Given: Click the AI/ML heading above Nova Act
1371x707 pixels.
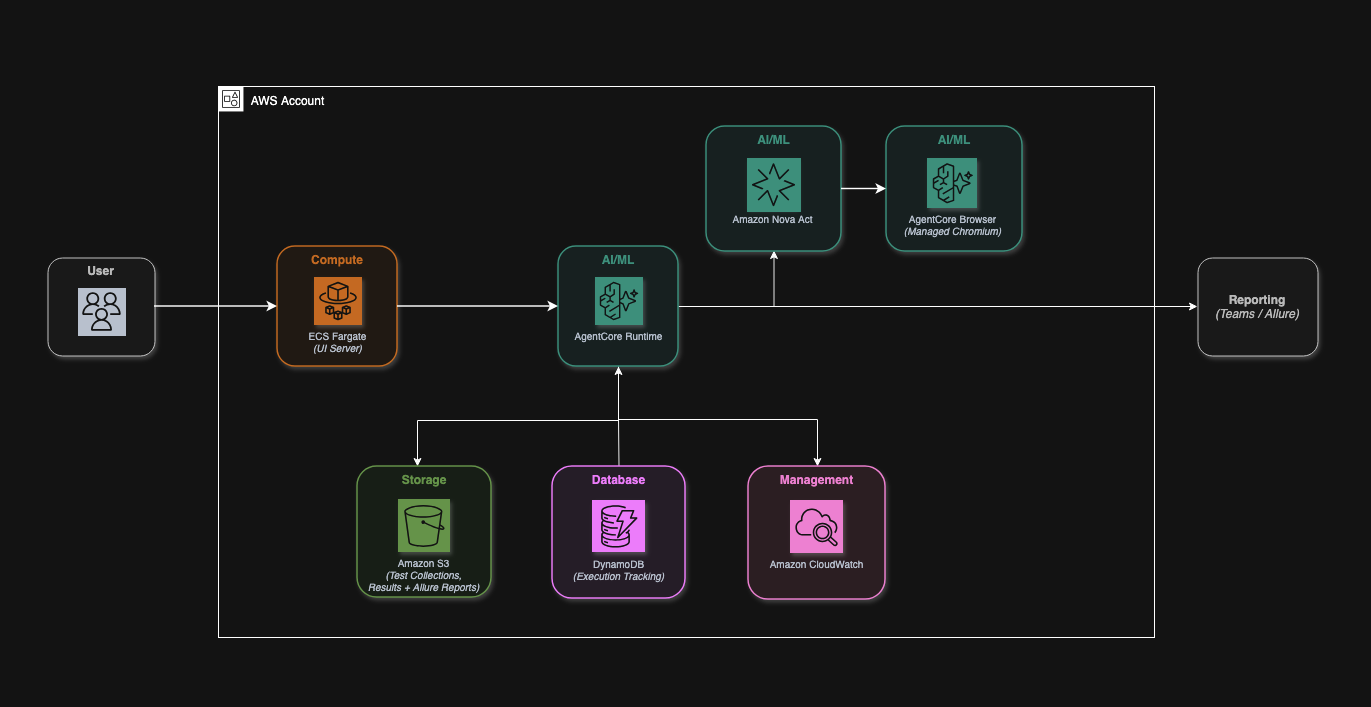Looking at the screenshot, I should 773,140.
